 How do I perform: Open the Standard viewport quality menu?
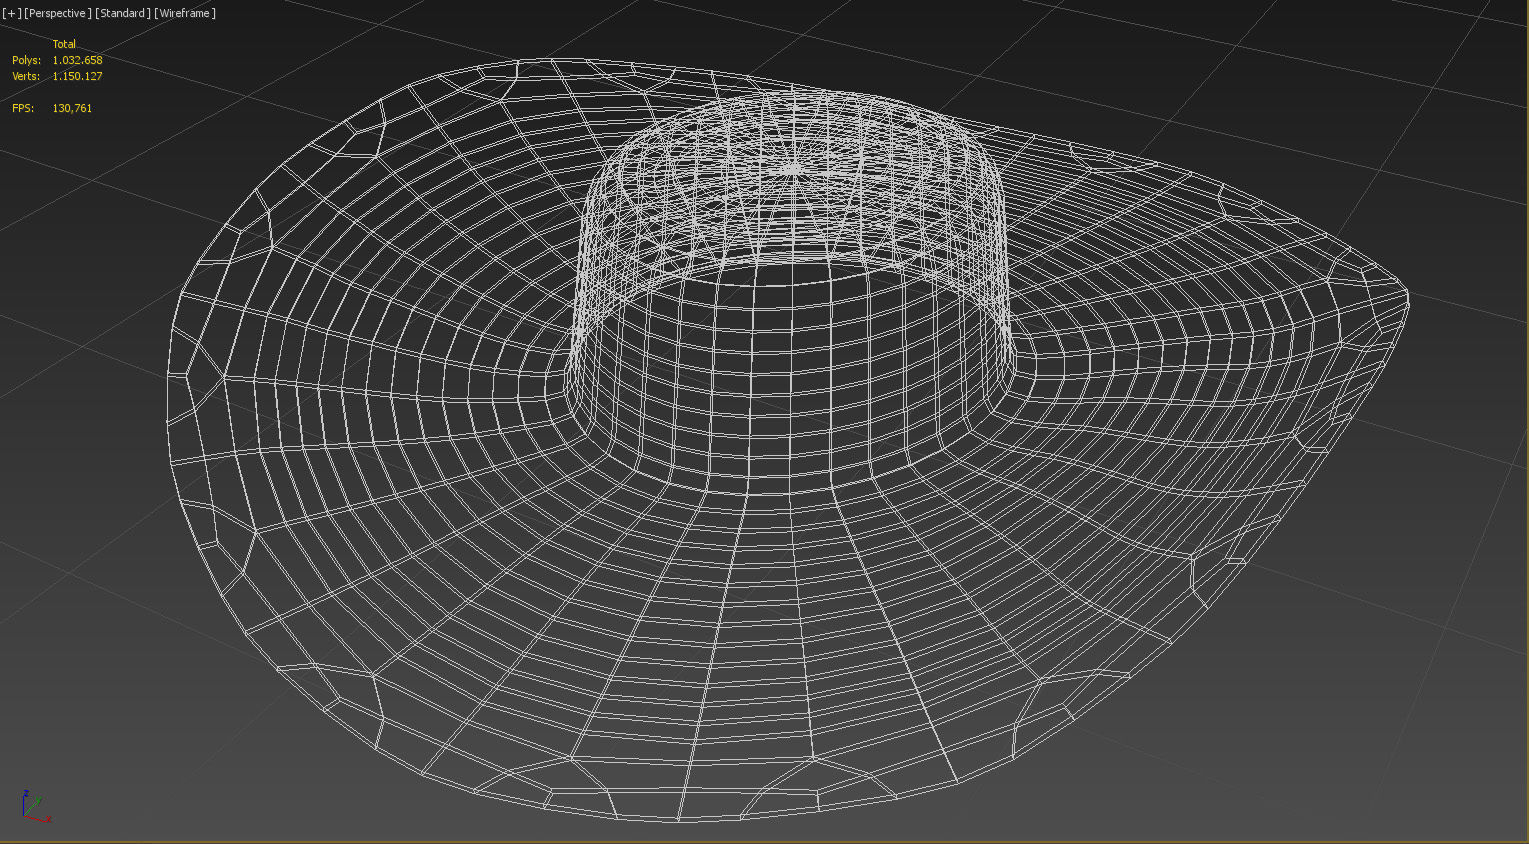coord(123,13)
